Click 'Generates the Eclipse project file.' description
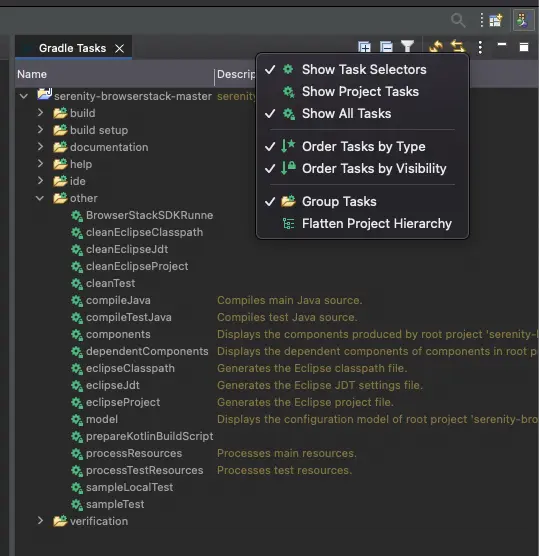 [305, 403]
